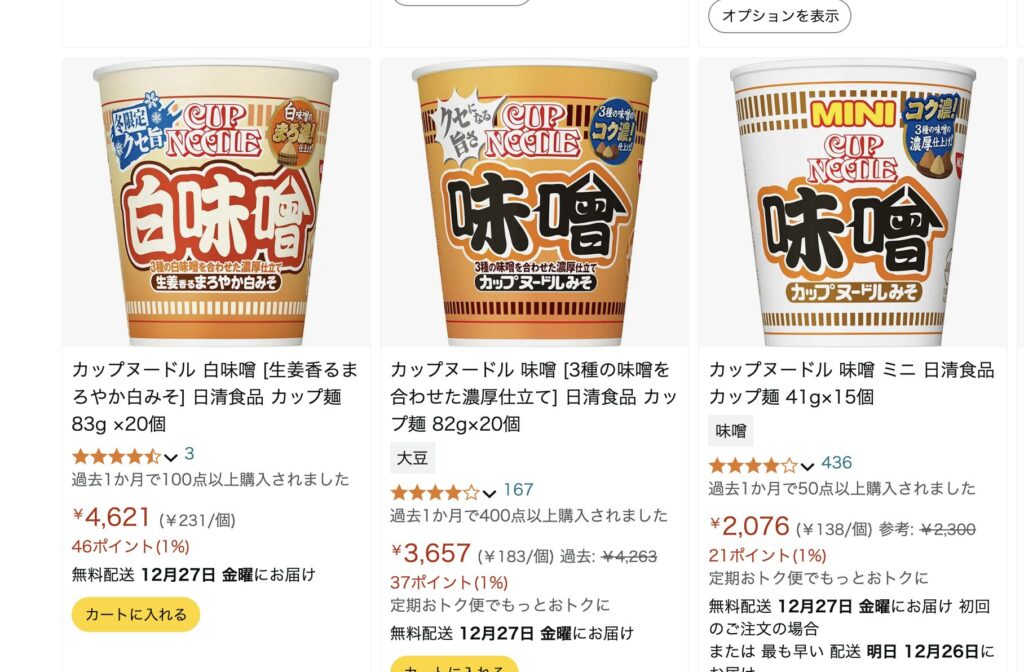Image resolution: width=1024 pixels, height=672 pixels.
Task: Click star rating icons of white miso product
Action: [x=116, y=456]
